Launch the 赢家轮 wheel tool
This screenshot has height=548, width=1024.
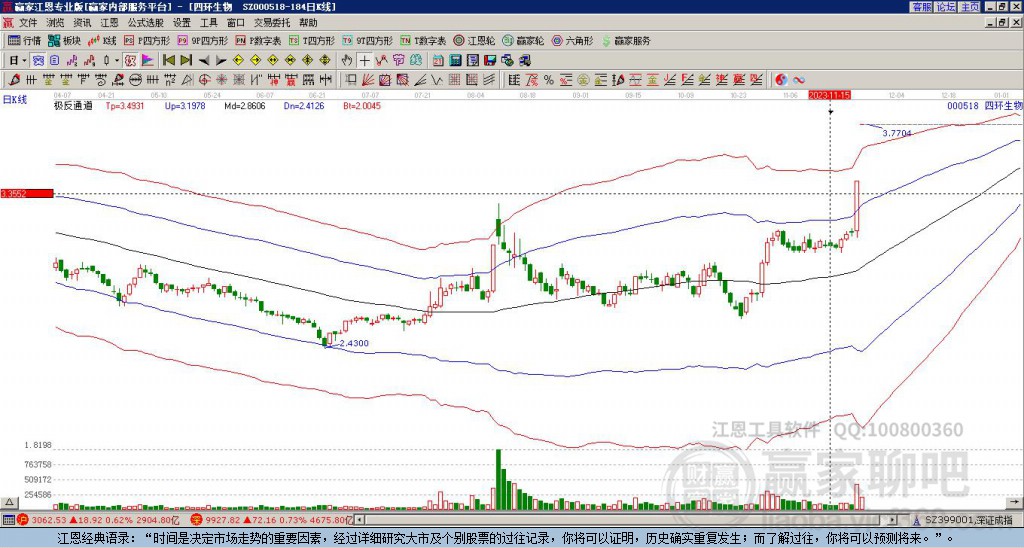523,40
